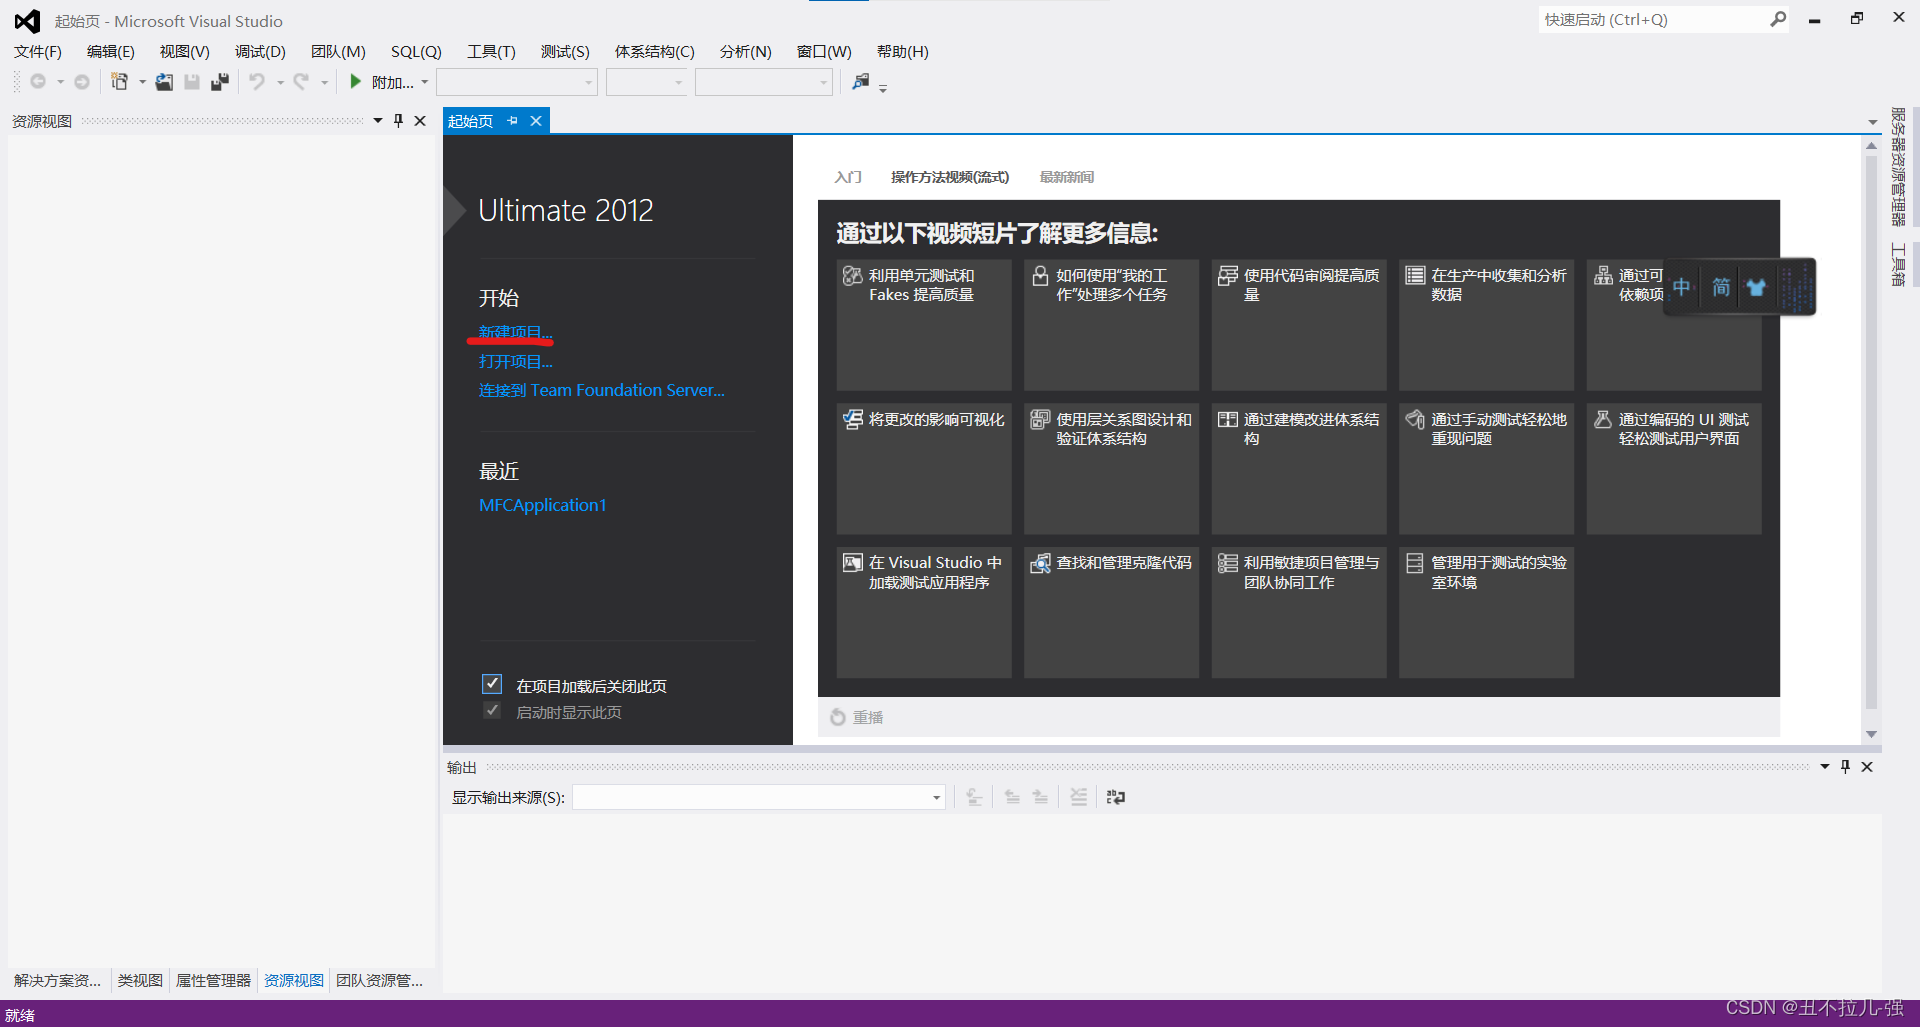Image resolution: width=1920 pixels, height=1027 pixels.
Task: Switch to the 类视图 bottom tab
Action: [140, 980]
